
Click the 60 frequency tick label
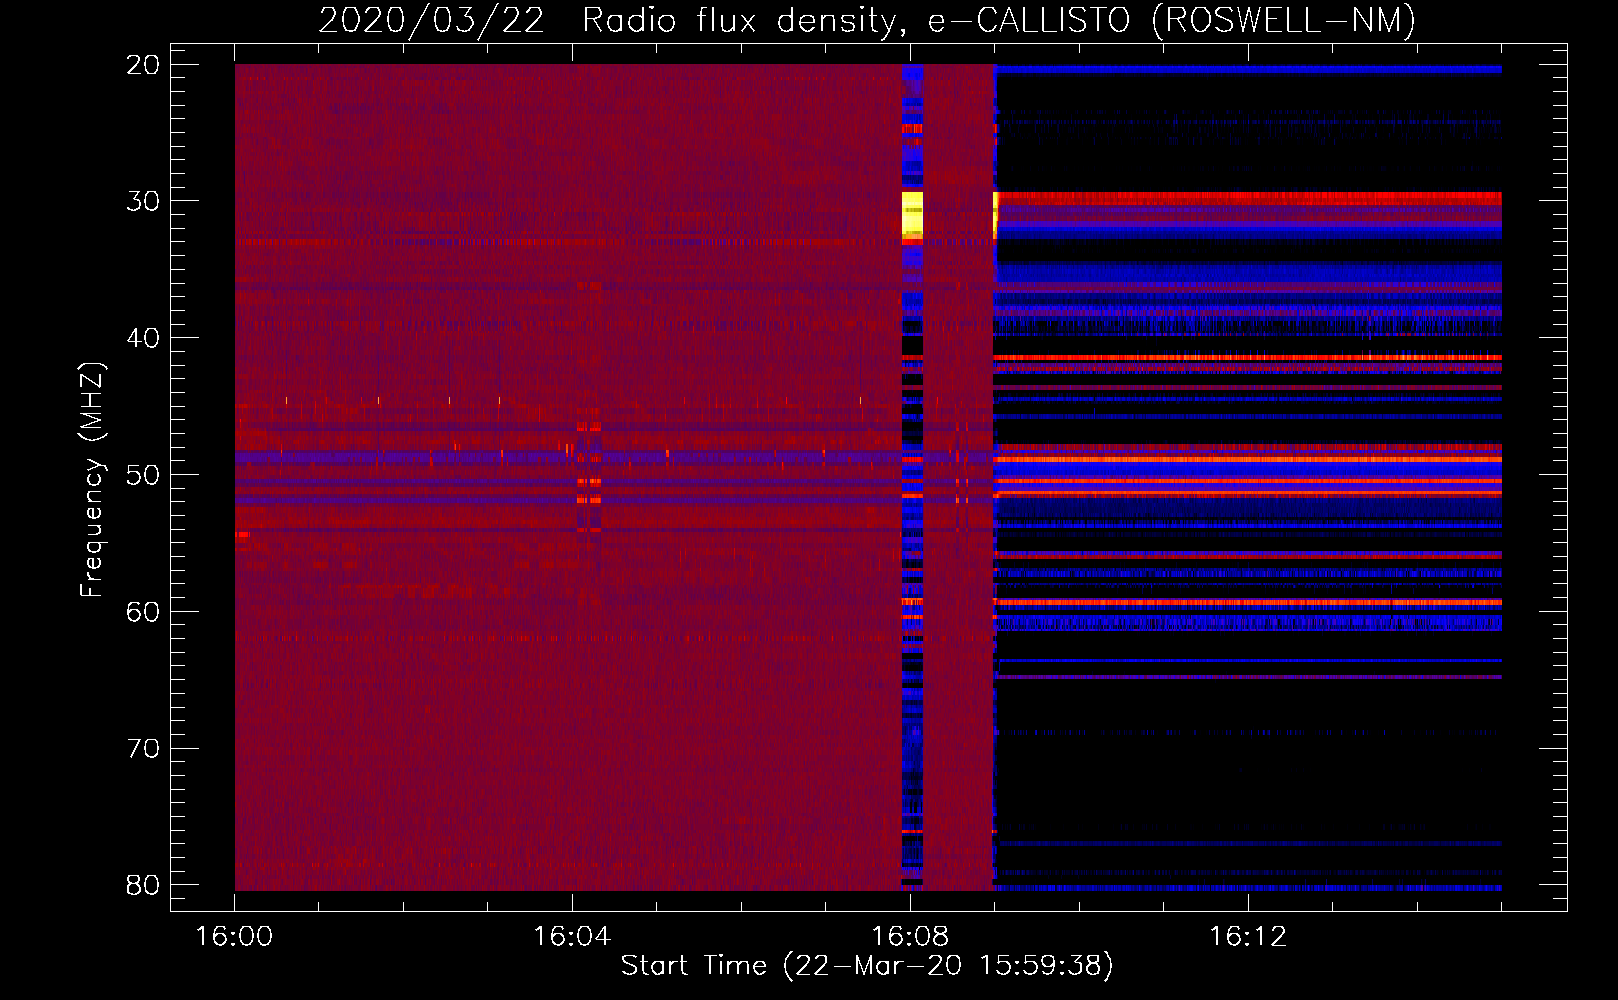(143, 611)
